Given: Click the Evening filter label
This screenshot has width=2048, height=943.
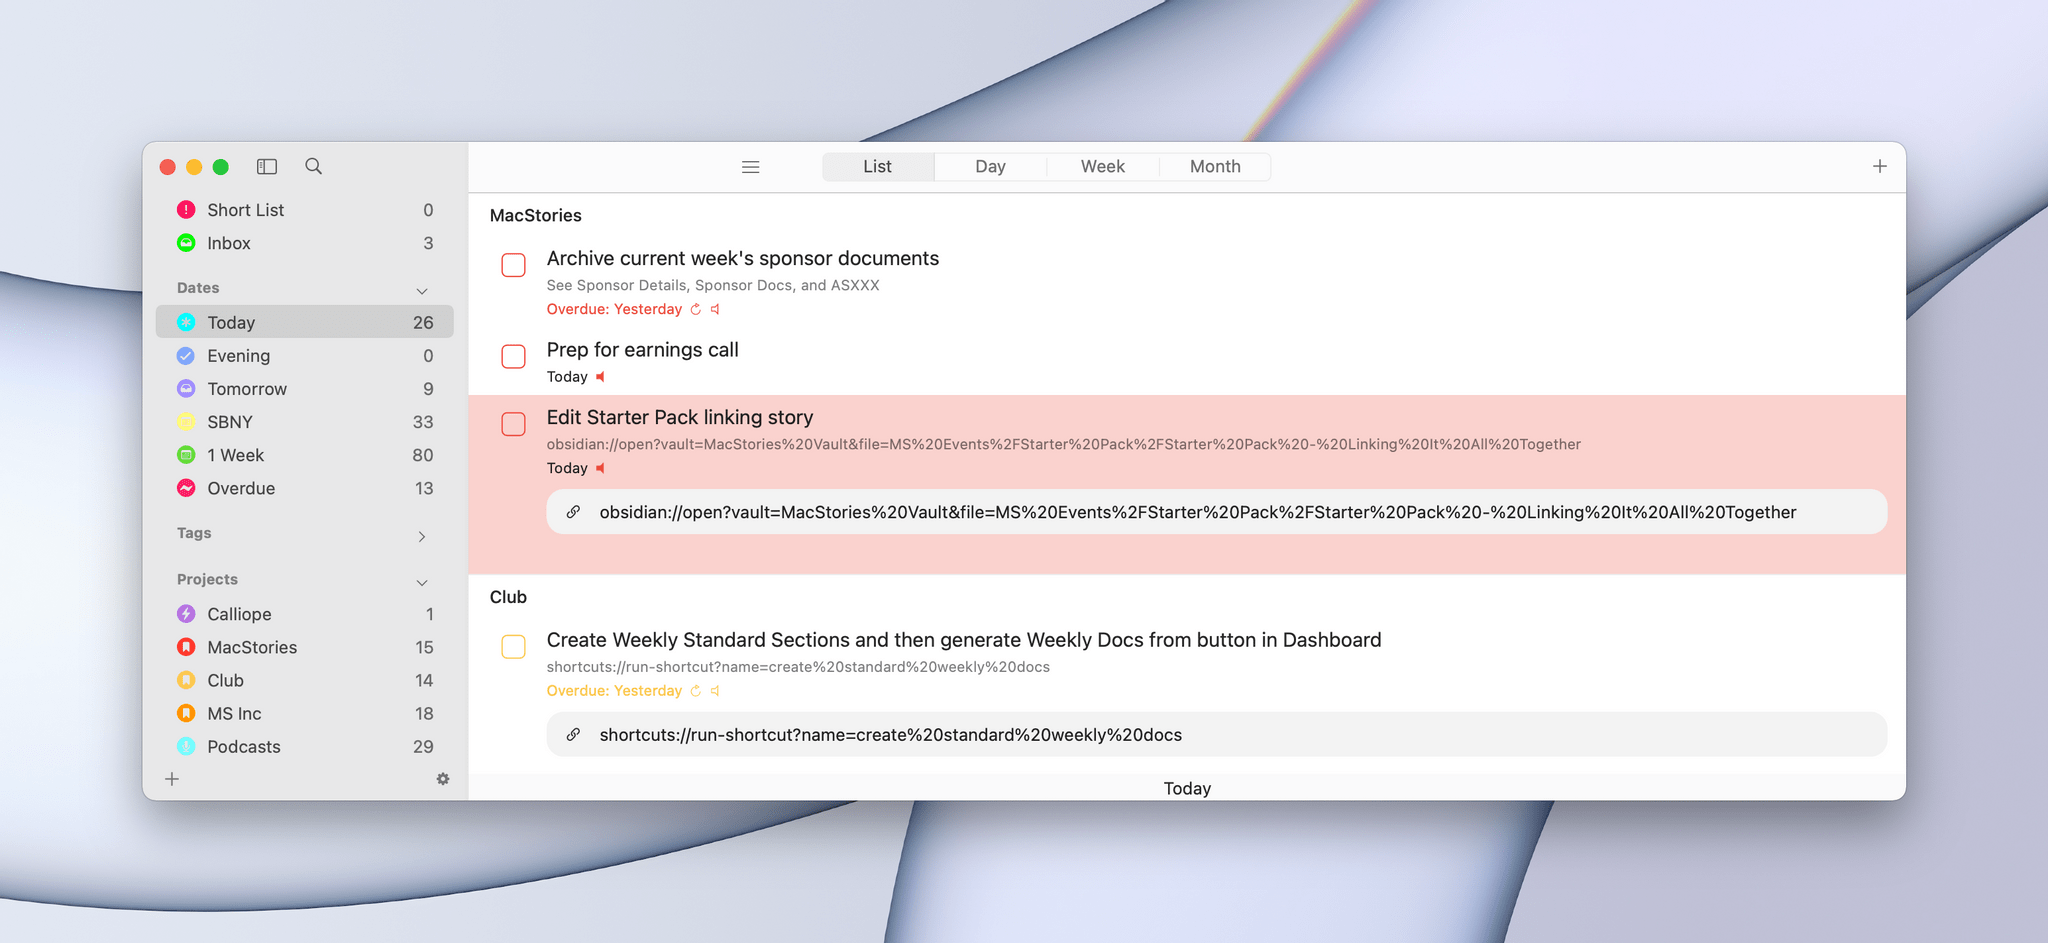Looking at the screenshot, I should pyautogui.click(x=238, y=356).
